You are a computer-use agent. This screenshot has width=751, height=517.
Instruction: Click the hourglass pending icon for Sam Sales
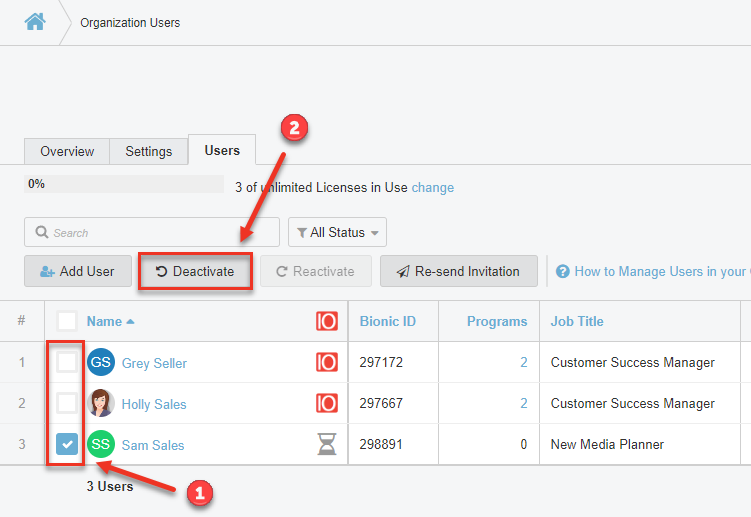(x=327, y=444)
